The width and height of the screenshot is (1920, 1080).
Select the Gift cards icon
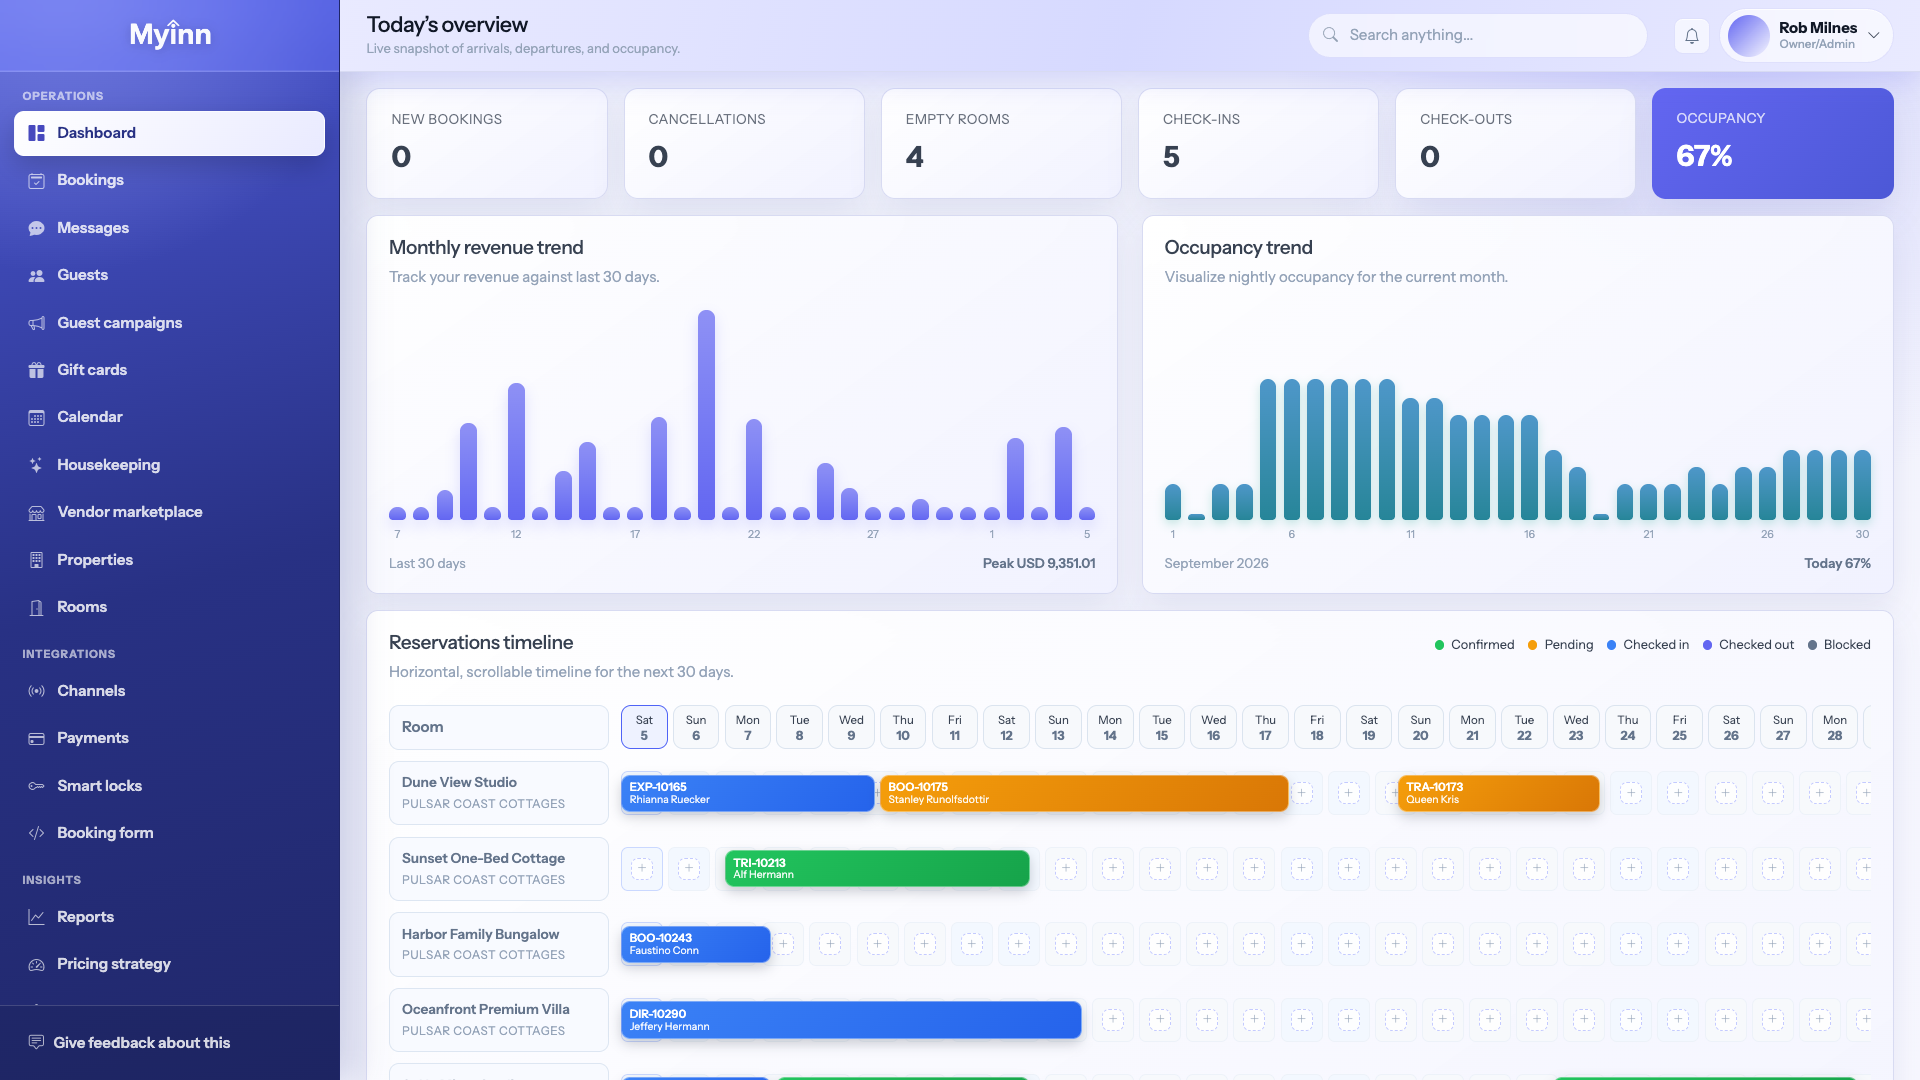[36, 370]
